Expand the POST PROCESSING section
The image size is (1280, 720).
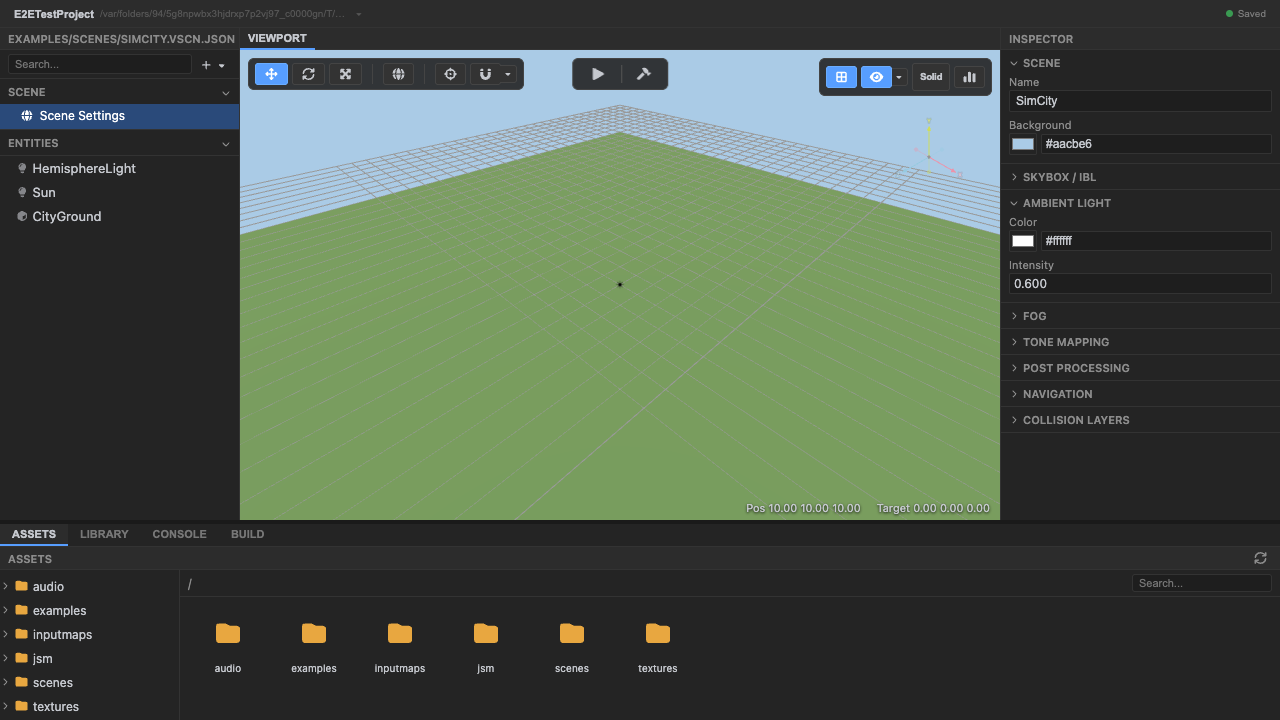tap(1140, 368)
